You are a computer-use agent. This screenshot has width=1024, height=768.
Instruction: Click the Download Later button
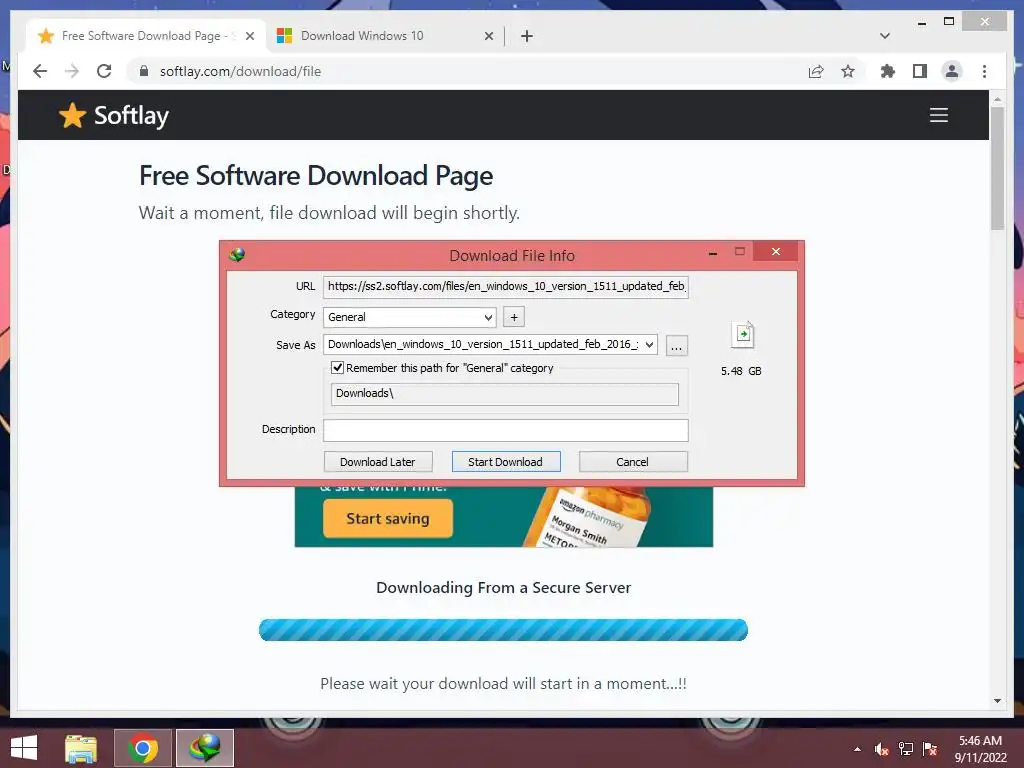(377, 462)
